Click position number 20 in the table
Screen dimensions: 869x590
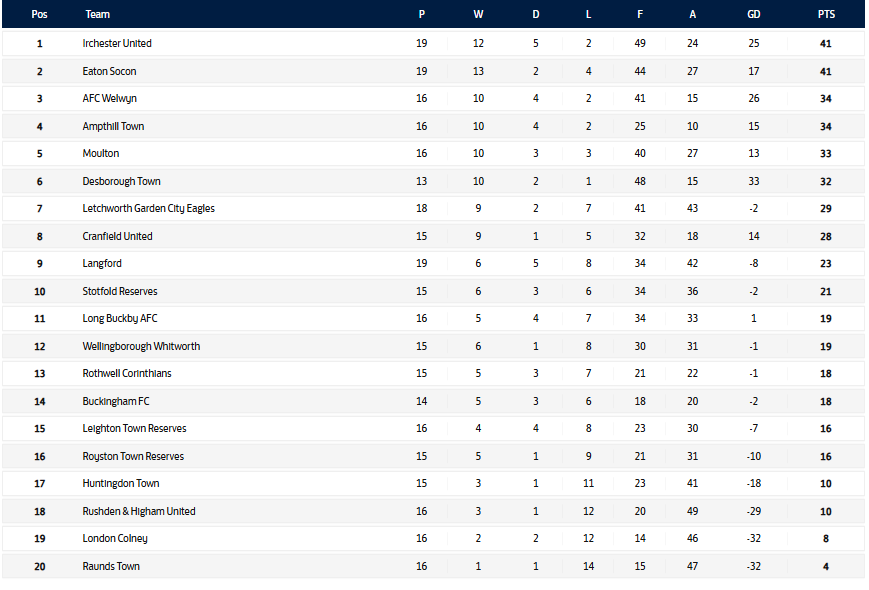click(x=40, y=567)
